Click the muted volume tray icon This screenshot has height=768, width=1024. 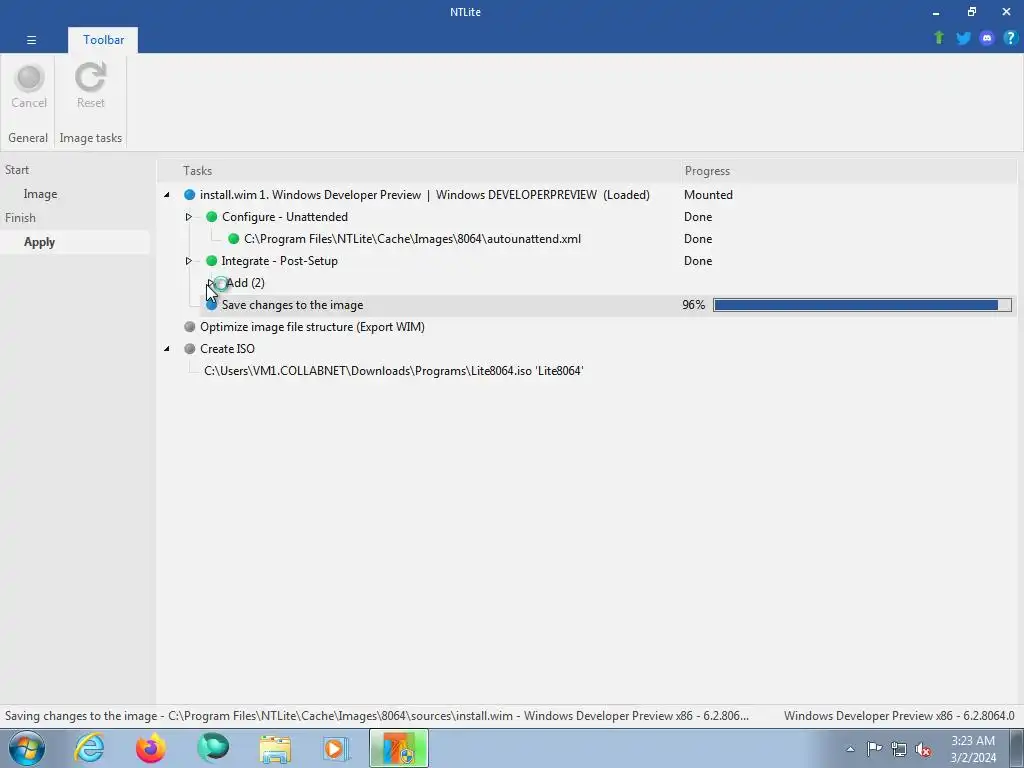923,749
